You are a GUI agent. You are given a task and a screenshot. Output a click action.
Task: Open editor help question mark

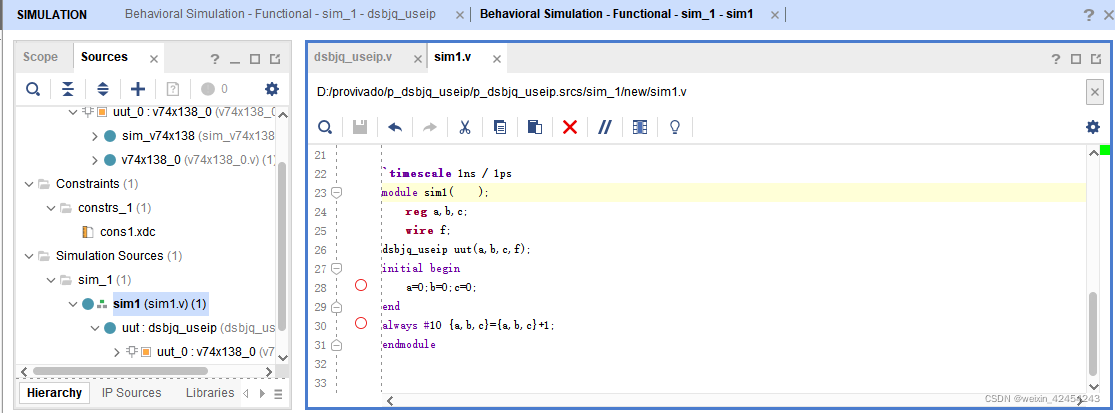coord(1056,59)
